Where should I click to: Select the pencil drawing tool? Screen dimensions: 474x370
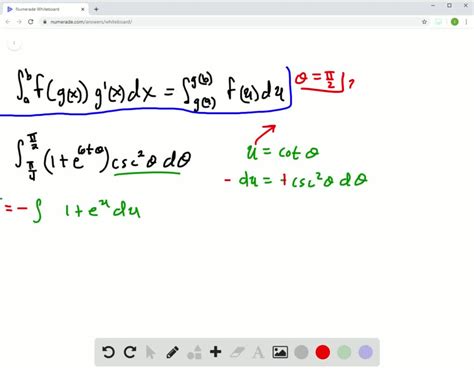point(172,352)
